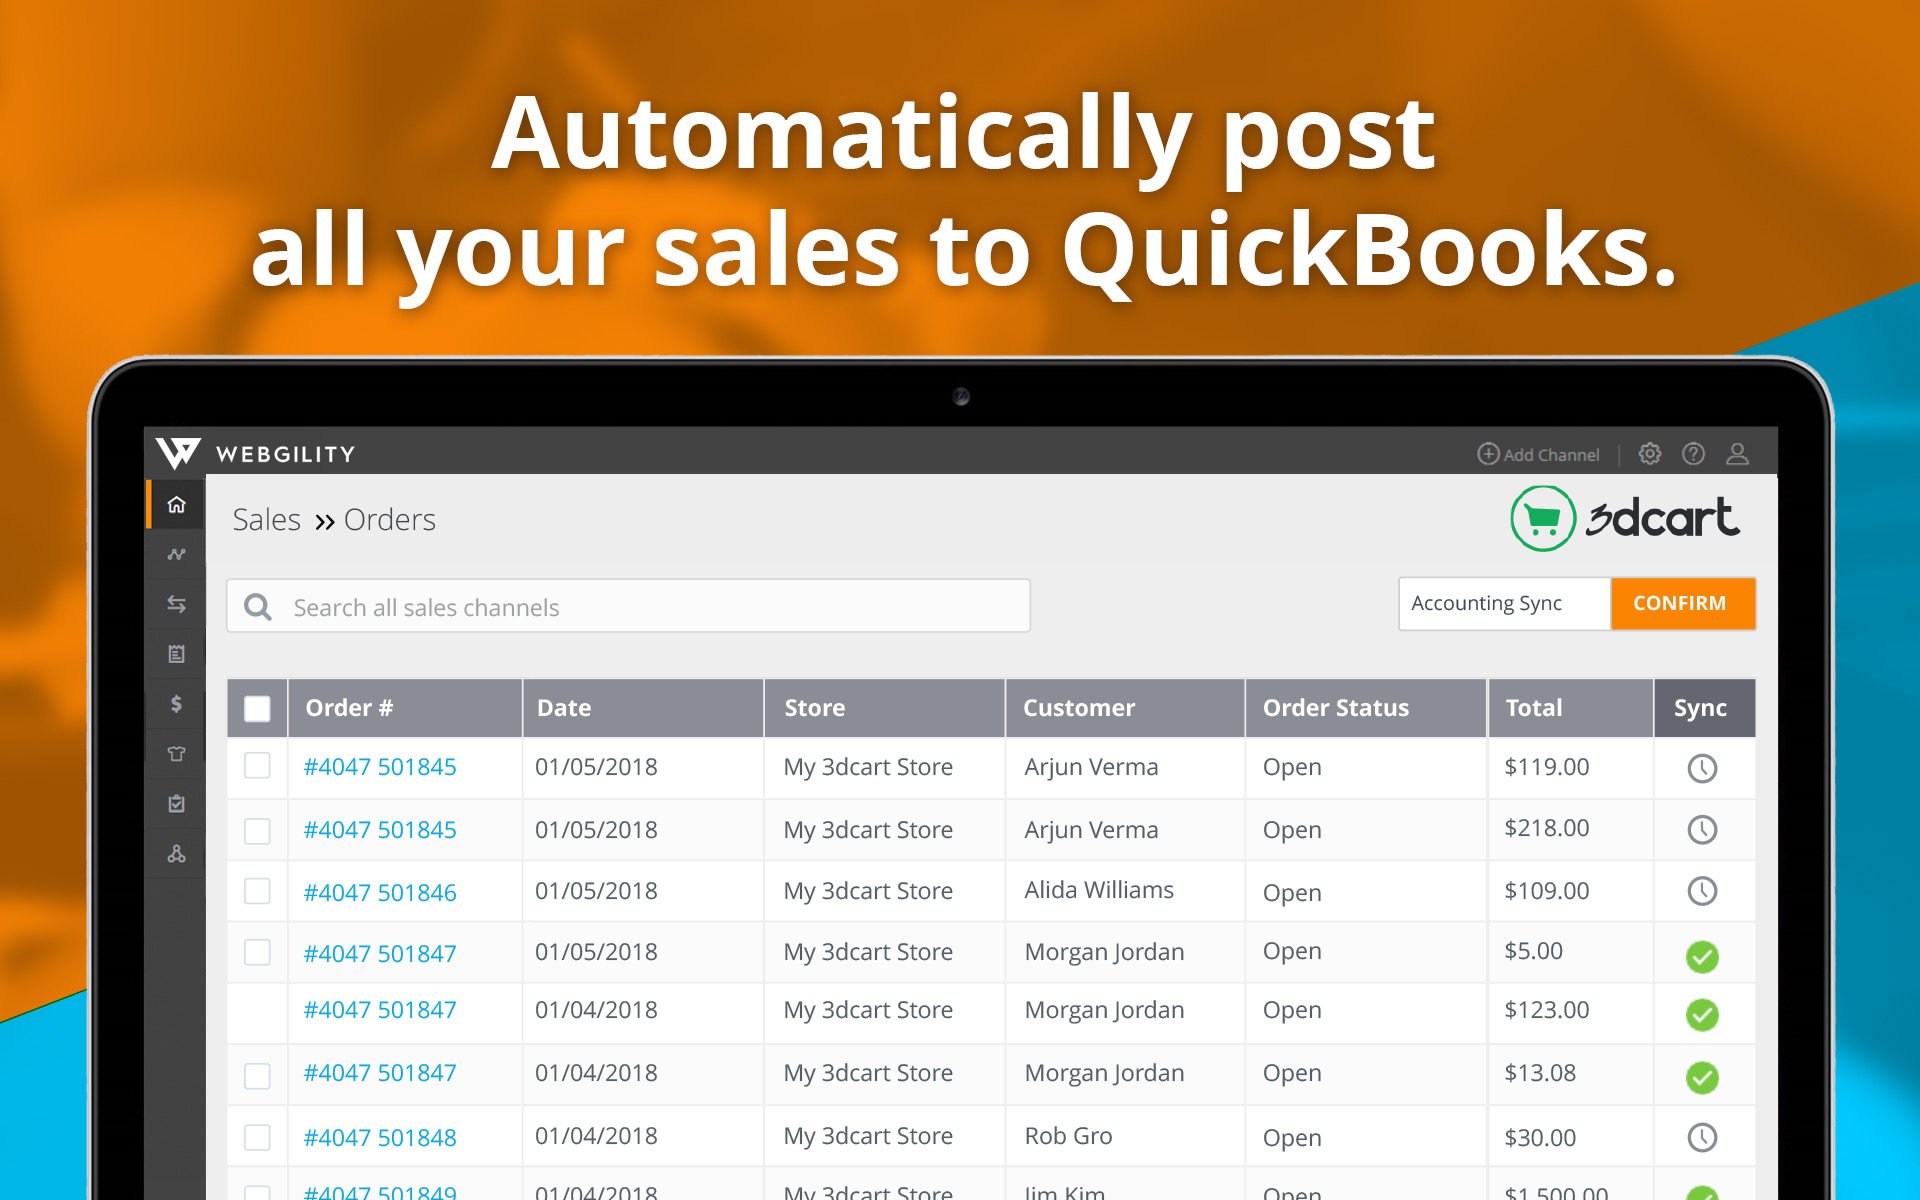Open the analytics graph sidebar icon
This screenshot has width=1920, height=1200.
[176, 554]
